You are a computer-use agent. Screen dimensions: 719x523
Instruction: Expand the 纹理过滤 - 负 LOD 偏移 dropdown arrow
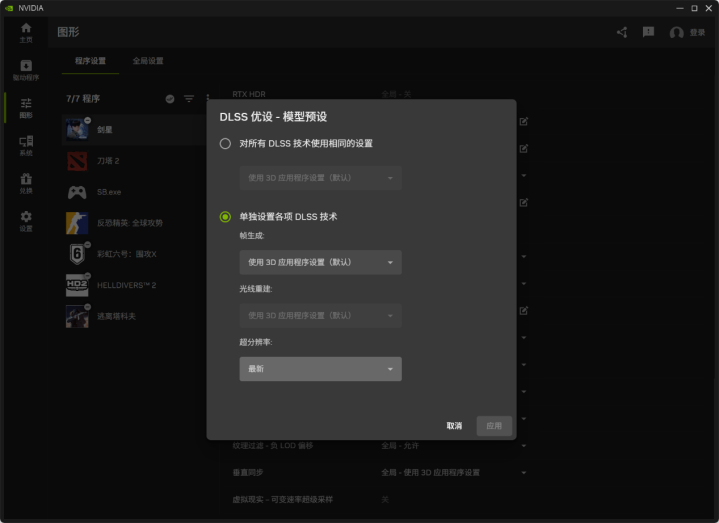(524, 446)
